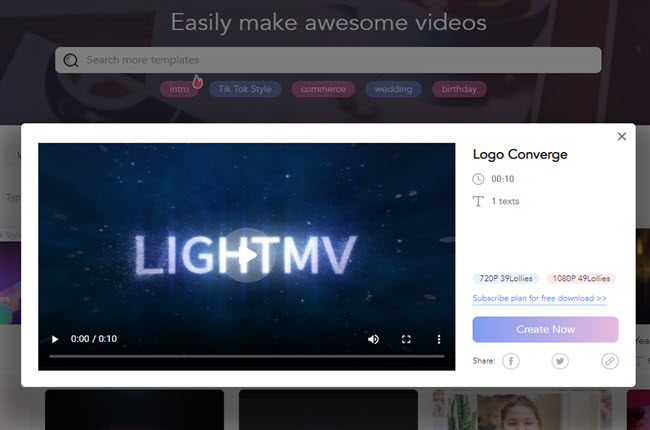Close the Logo Converge preview dialog
The image size is (650, 430).
[x=621, y=136]
